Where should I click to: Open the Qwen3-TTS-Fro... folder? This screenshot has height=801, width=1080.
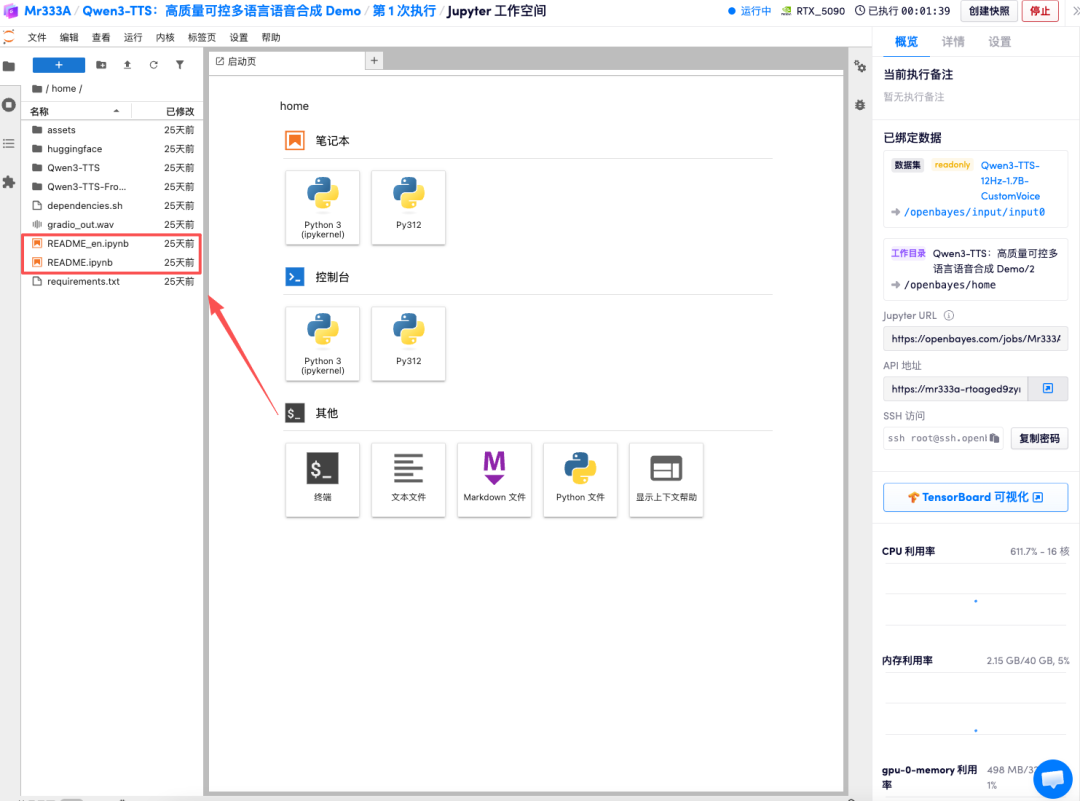(x=112, y=187)
